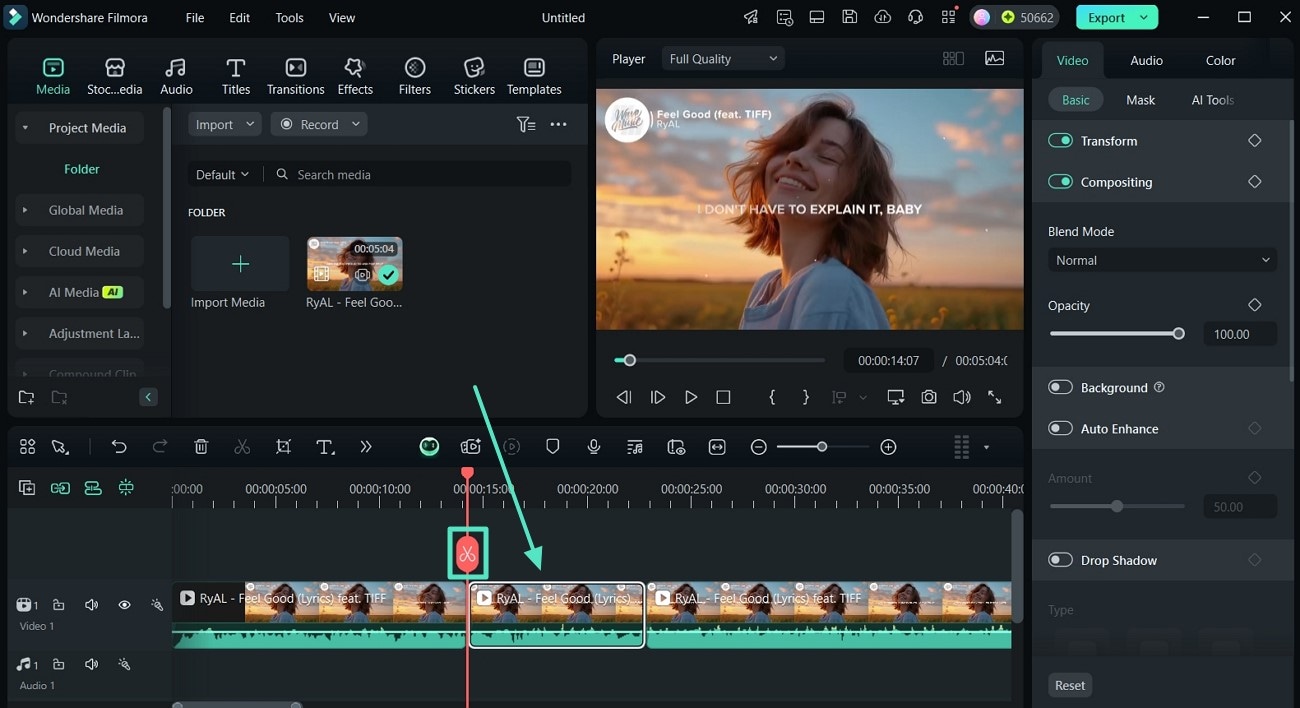This screenshot has height=708, width=1300.
Task: Click the Reset button
Action: click(1069, 685)
